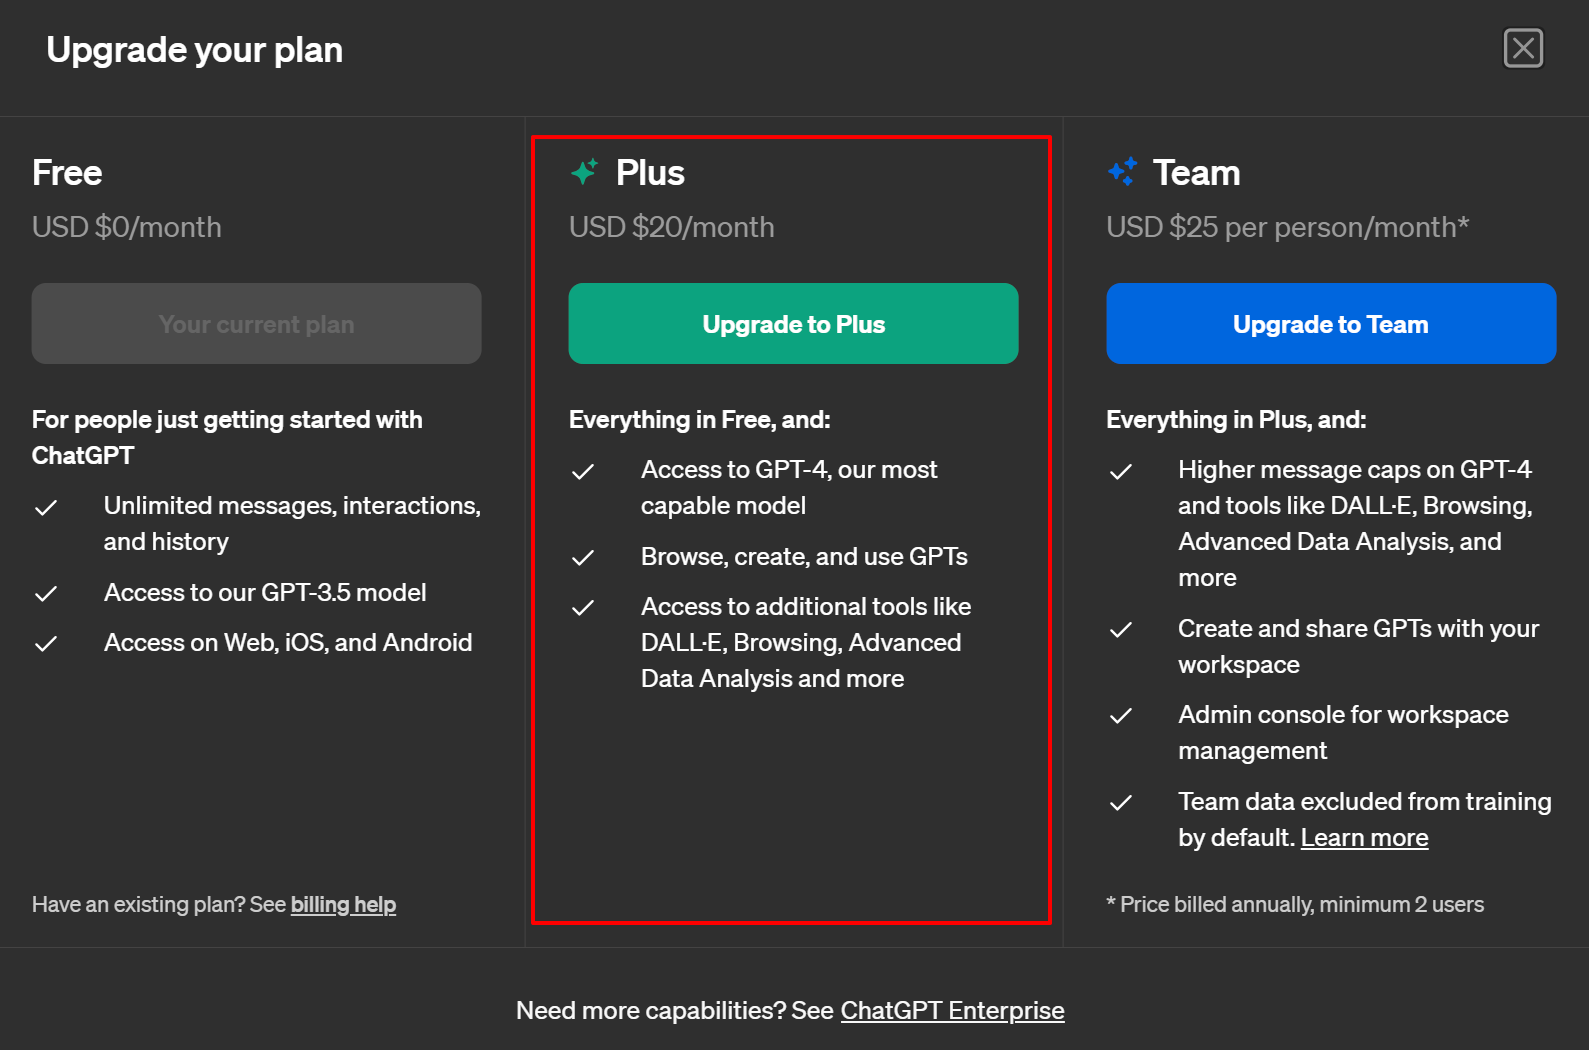Click the Team plan heading
Screen dimensions: 1589x1050
click(1196, 172)
